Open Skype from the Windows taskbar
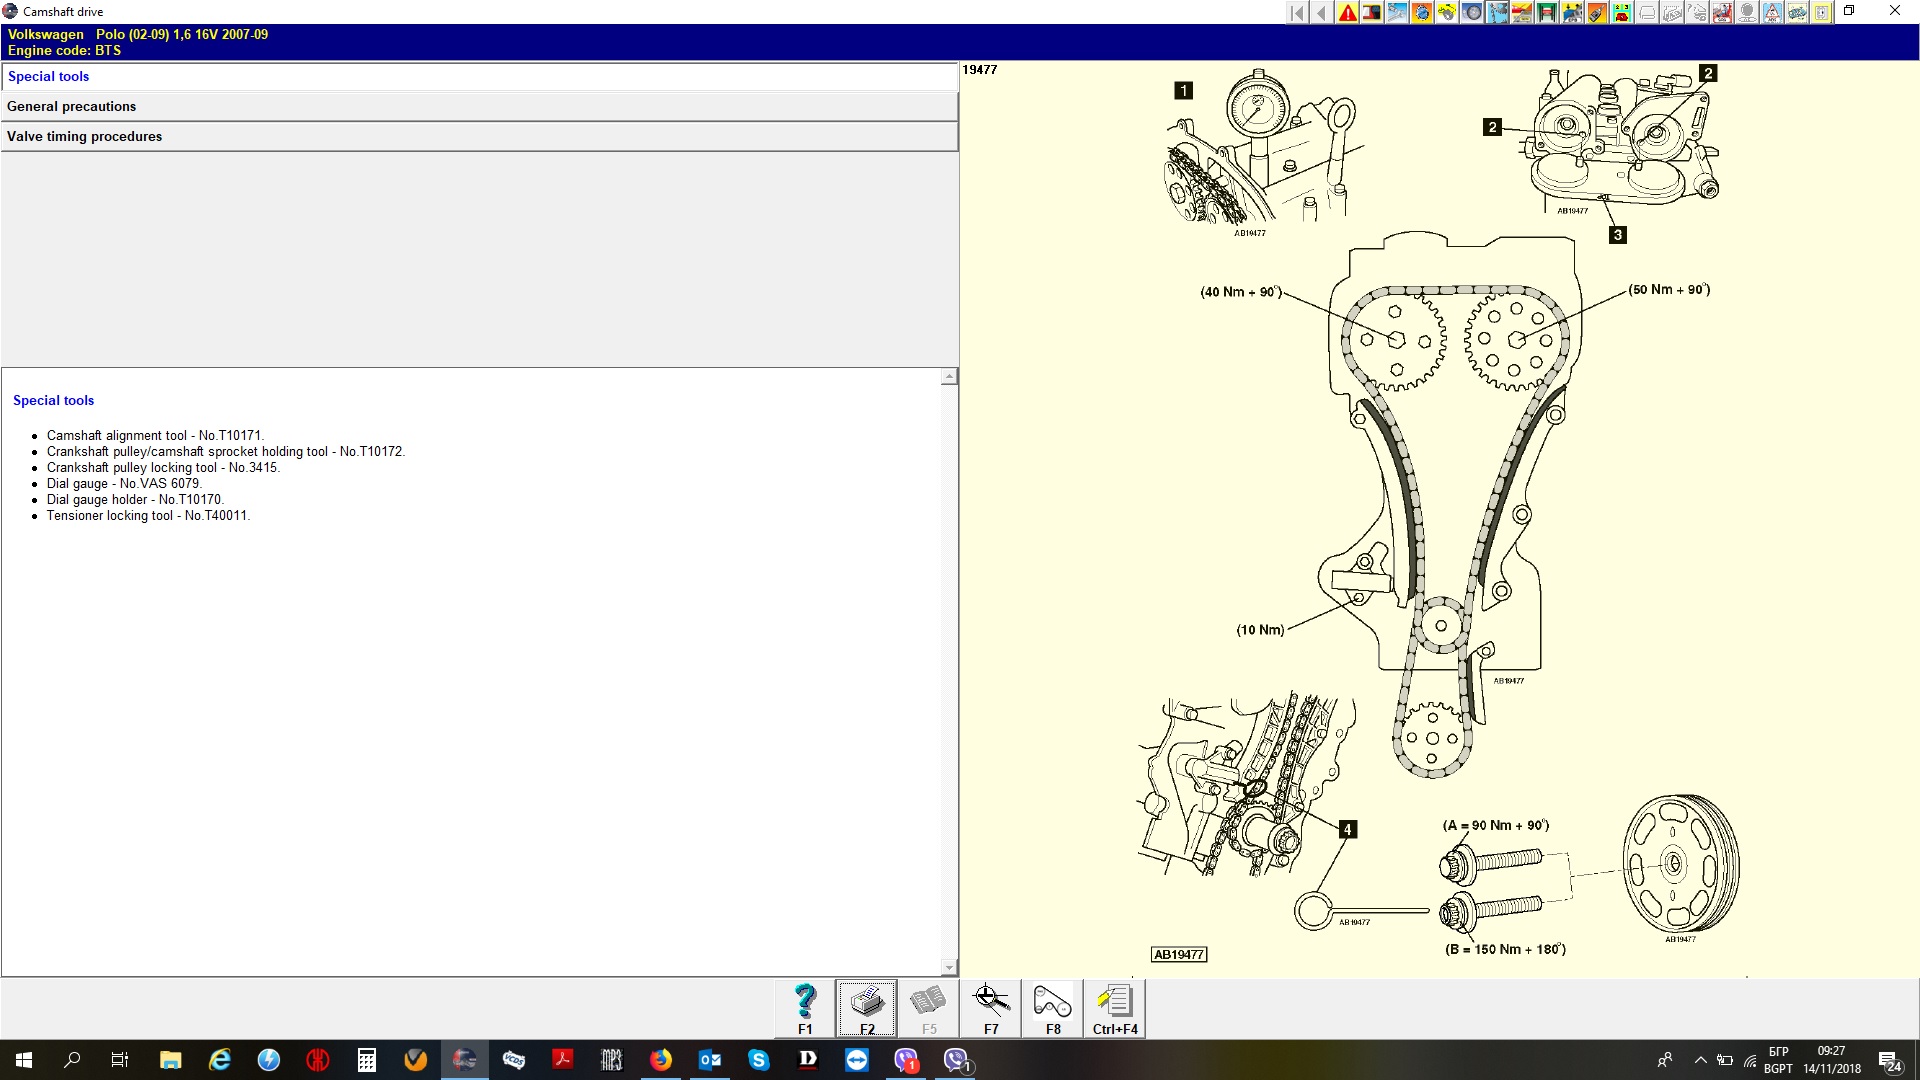This screenshot has height=1080, width=1920. (758, 1060)
